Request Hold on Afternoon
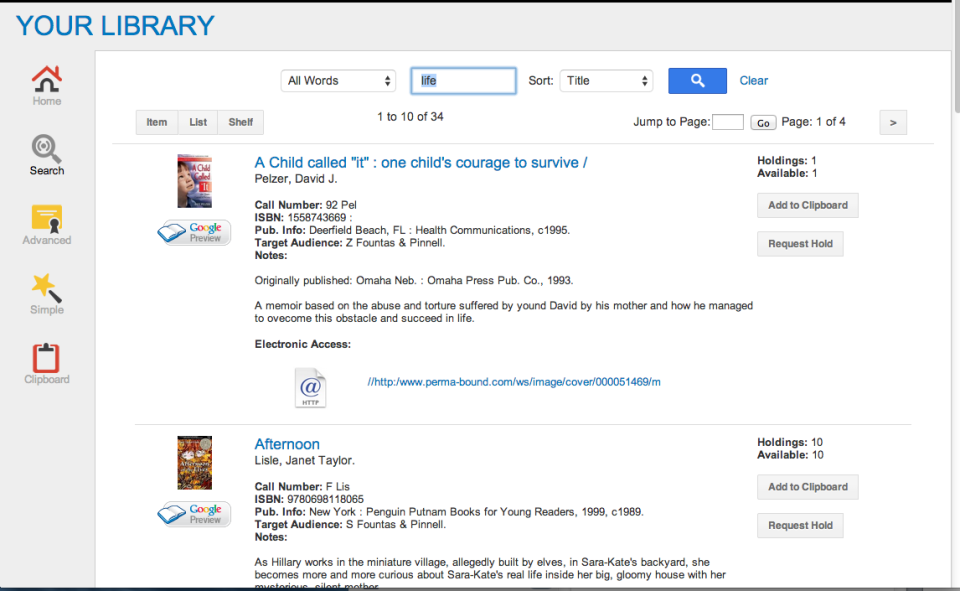The width and height of the screenshot is (960, 591). (800, 525)
